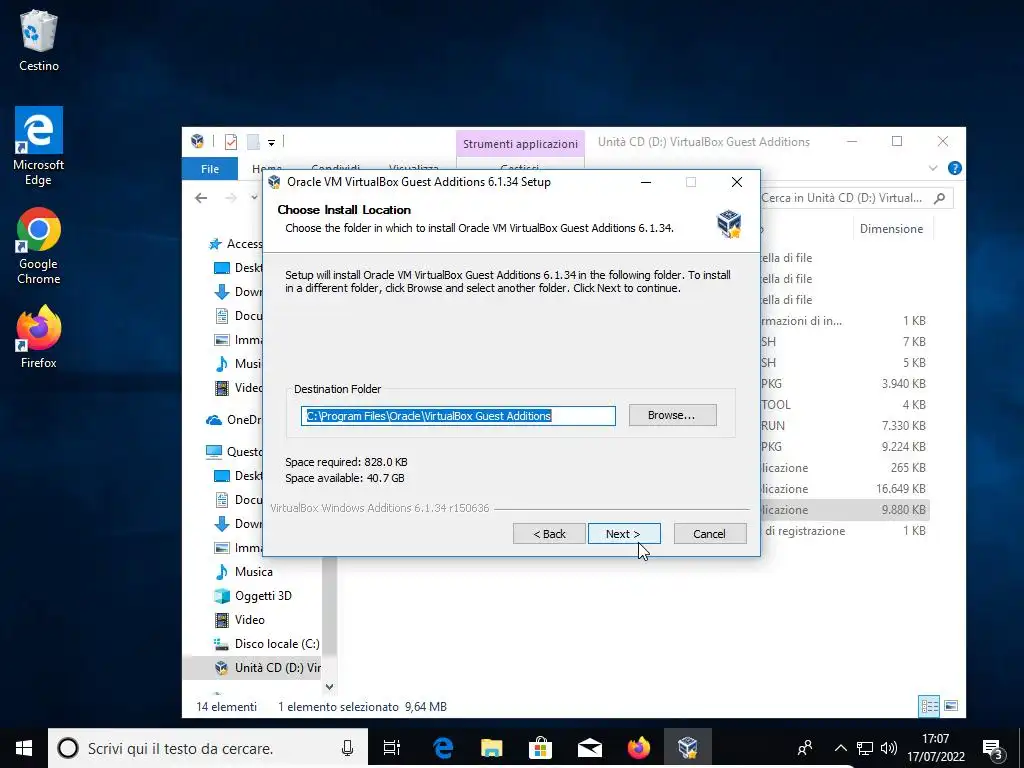Minimize the Guest Additions setup dialog
Image resolution: width=1024 pixels, height=768 pixels.
pyautogui.click(x=646, y=182)
